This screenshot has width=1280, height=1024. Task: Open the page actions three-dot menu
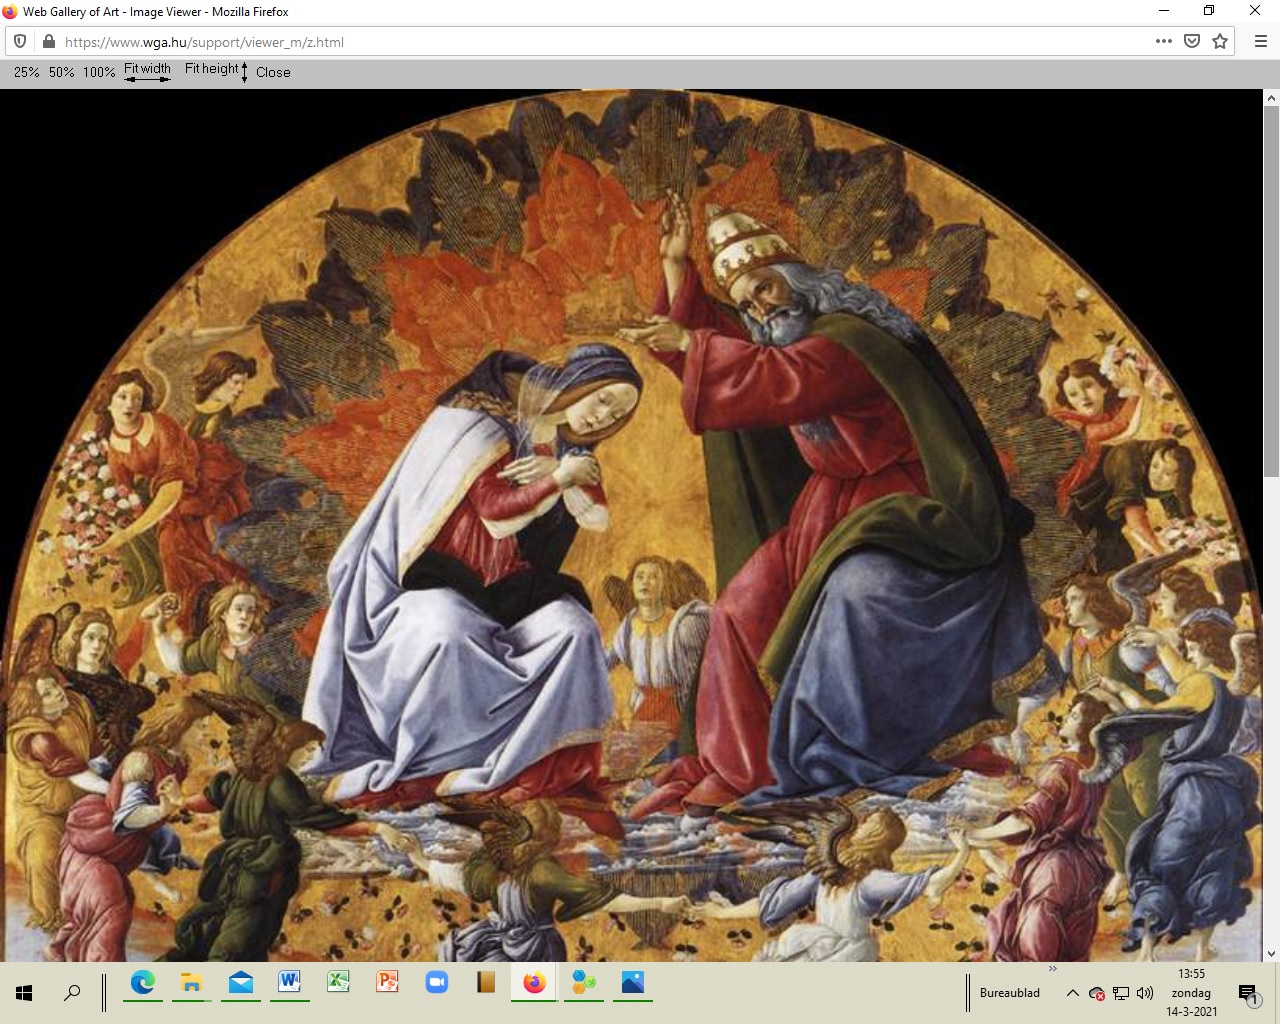tap(1163, 42)
